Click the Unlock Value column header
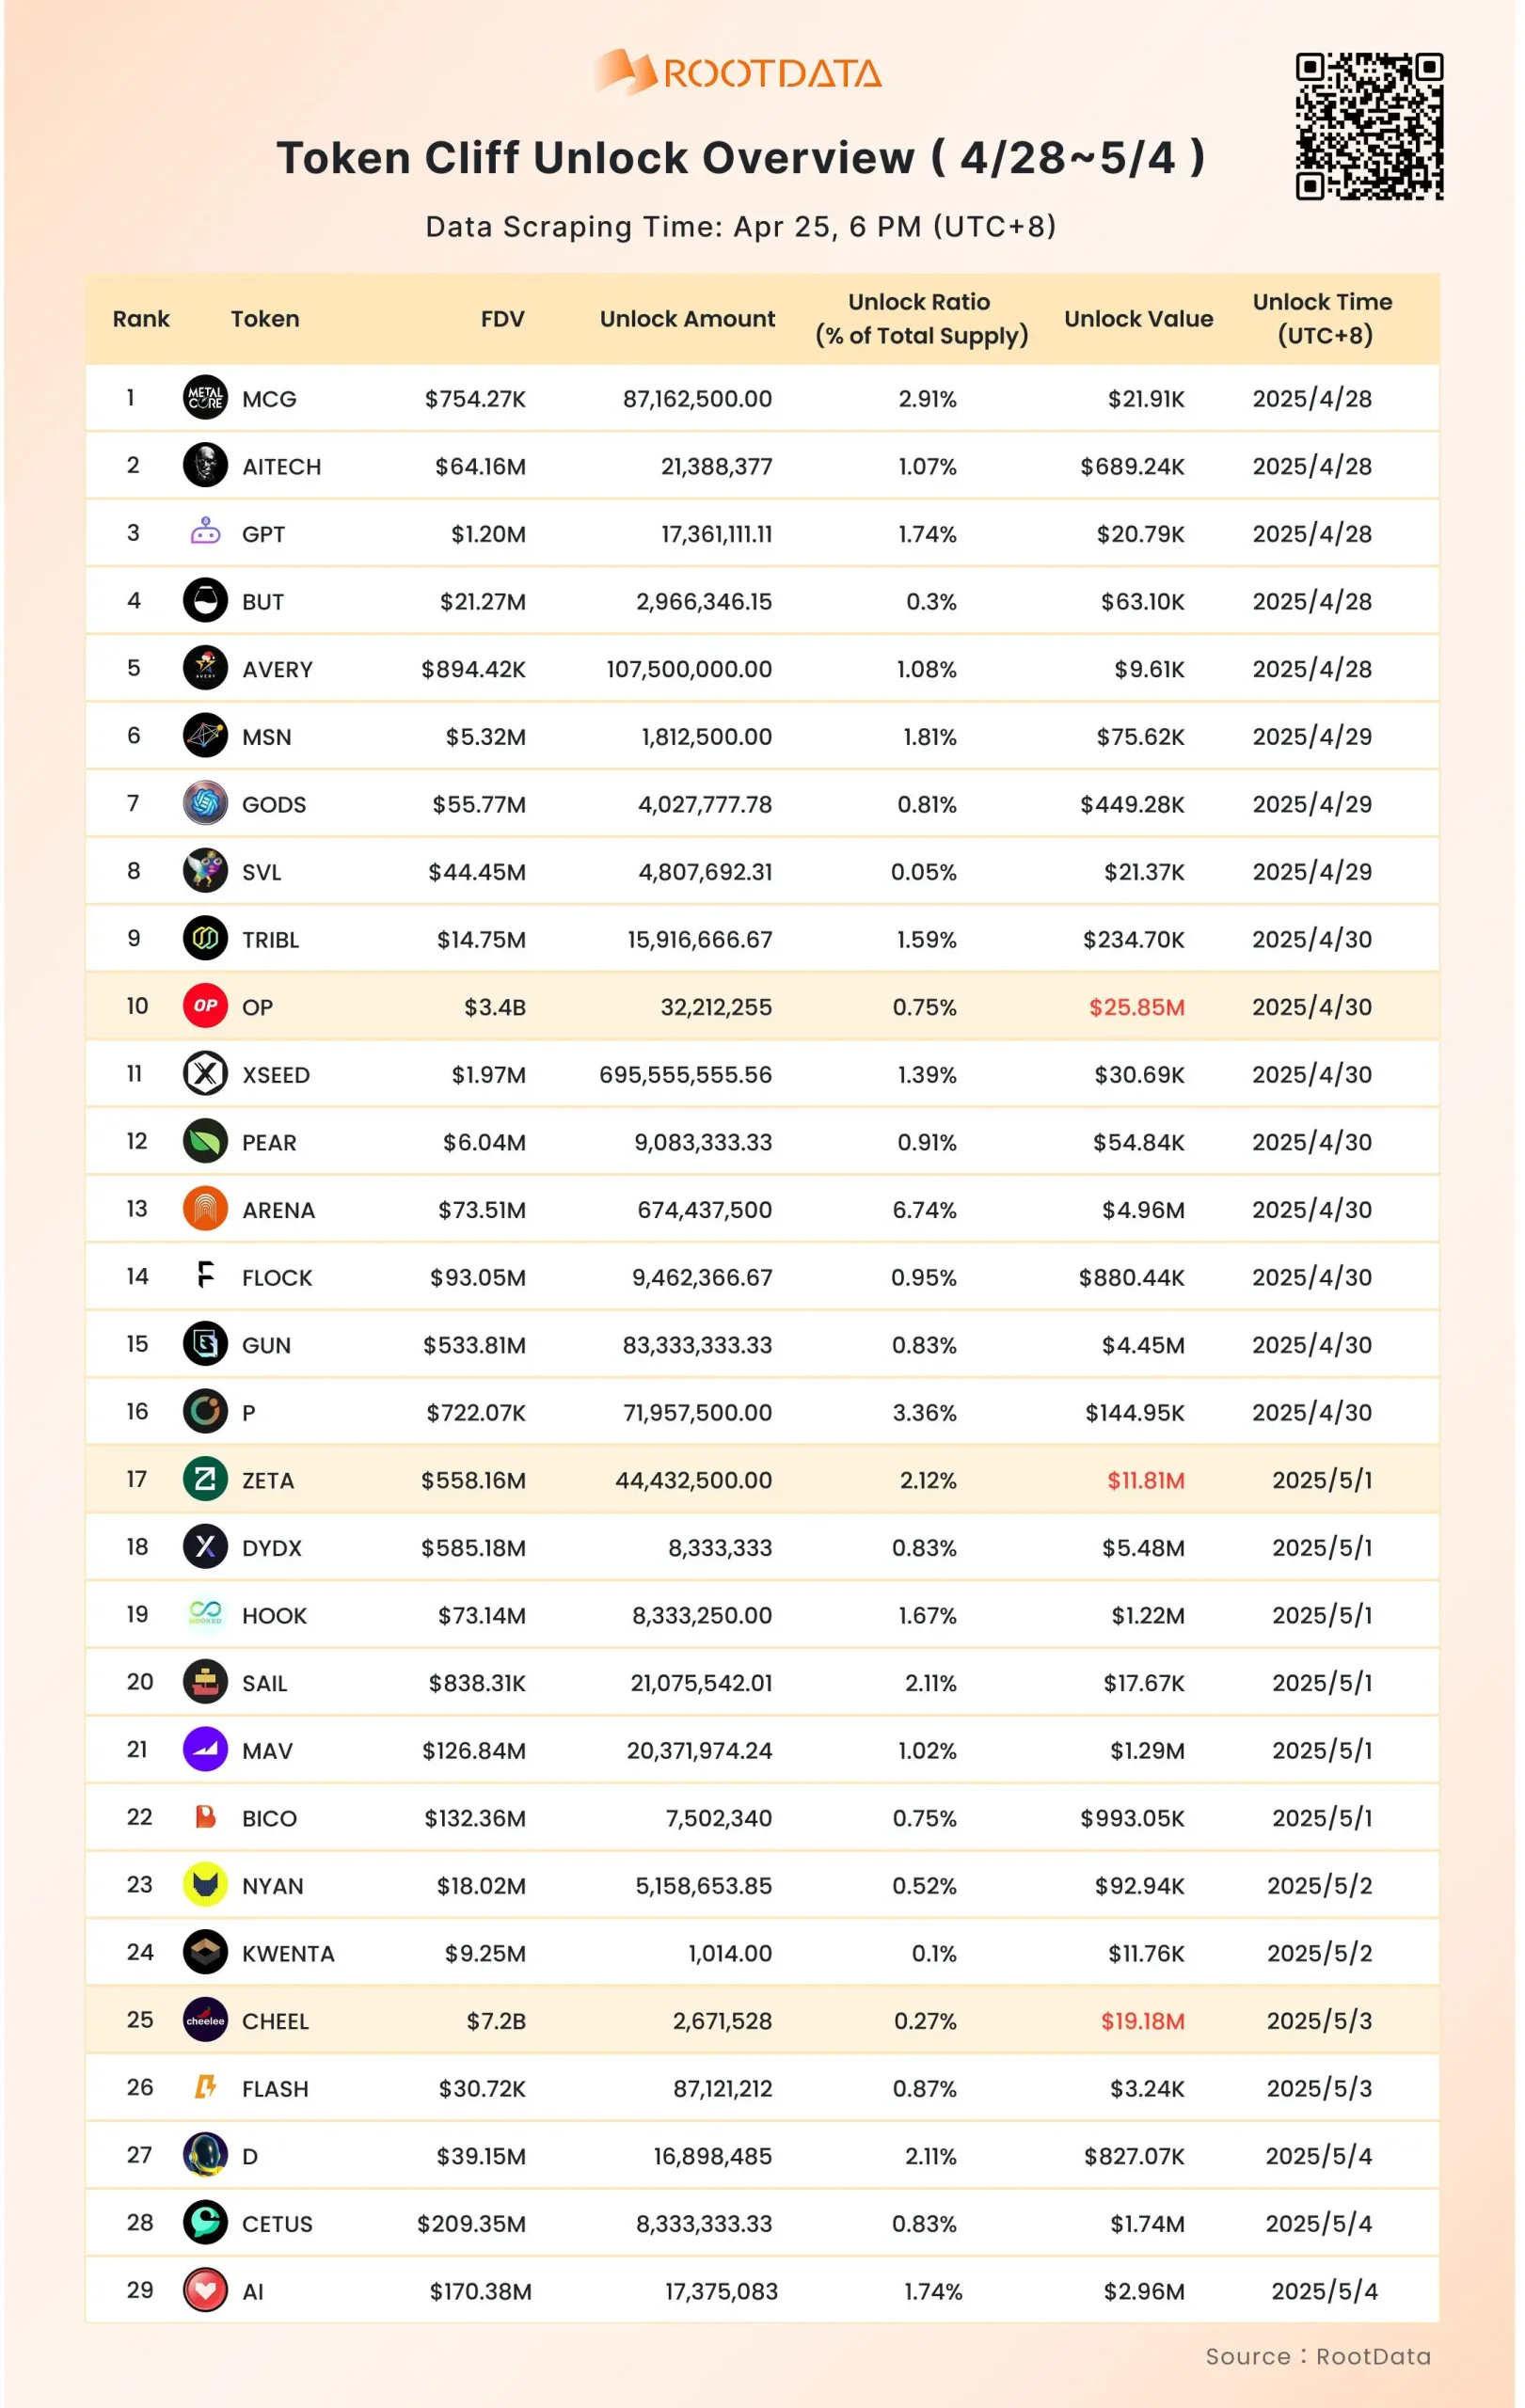The width and height of the screenshot is (1525, 2408). pyautogui.click(x=1138, y=319)
